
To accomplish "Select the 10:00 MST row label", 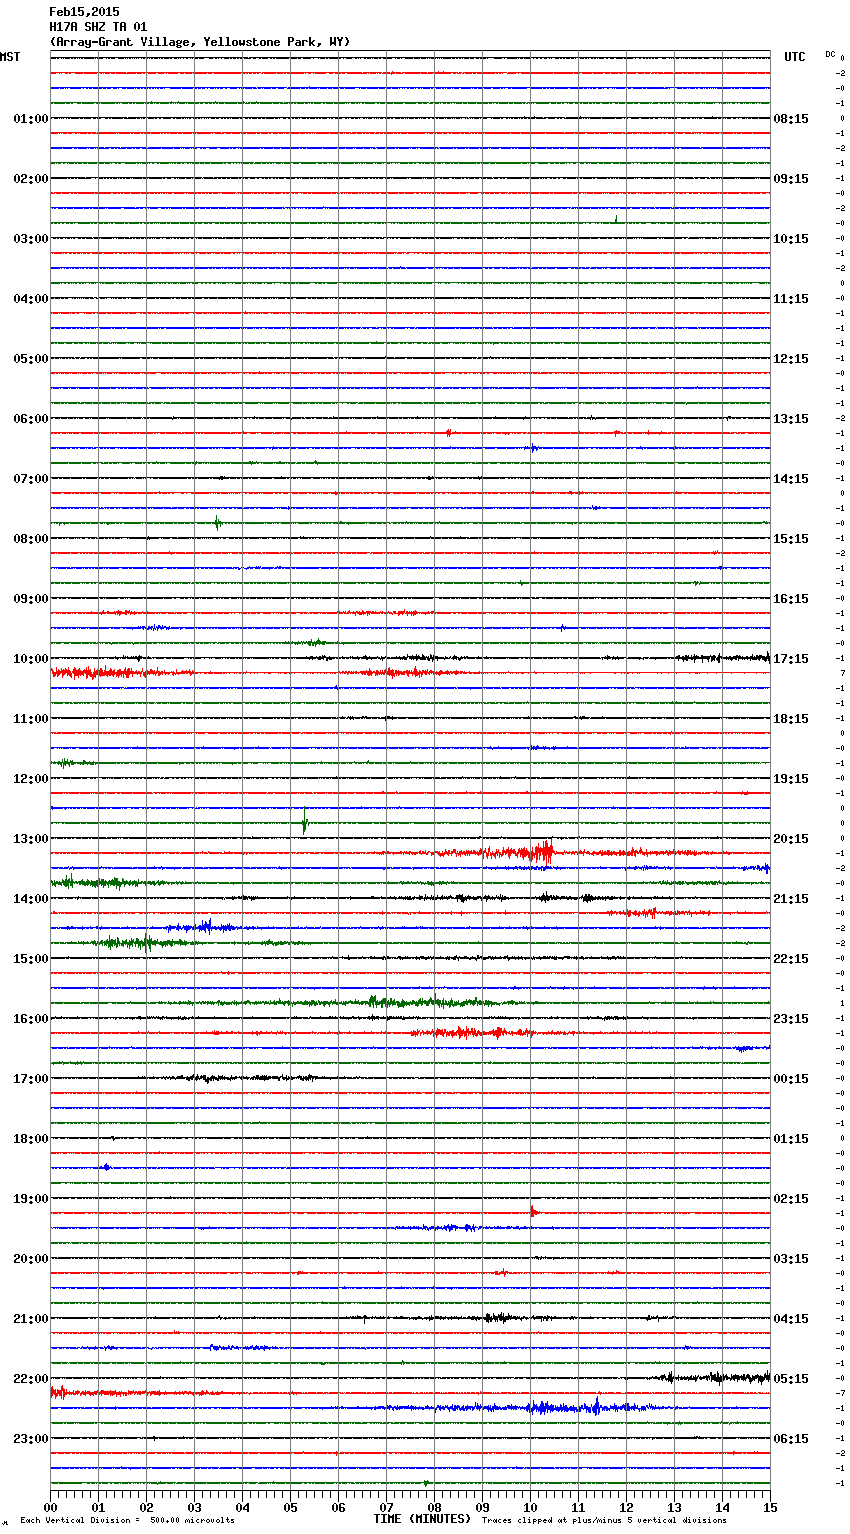I will pyautogui.click(x=31, y=659).
